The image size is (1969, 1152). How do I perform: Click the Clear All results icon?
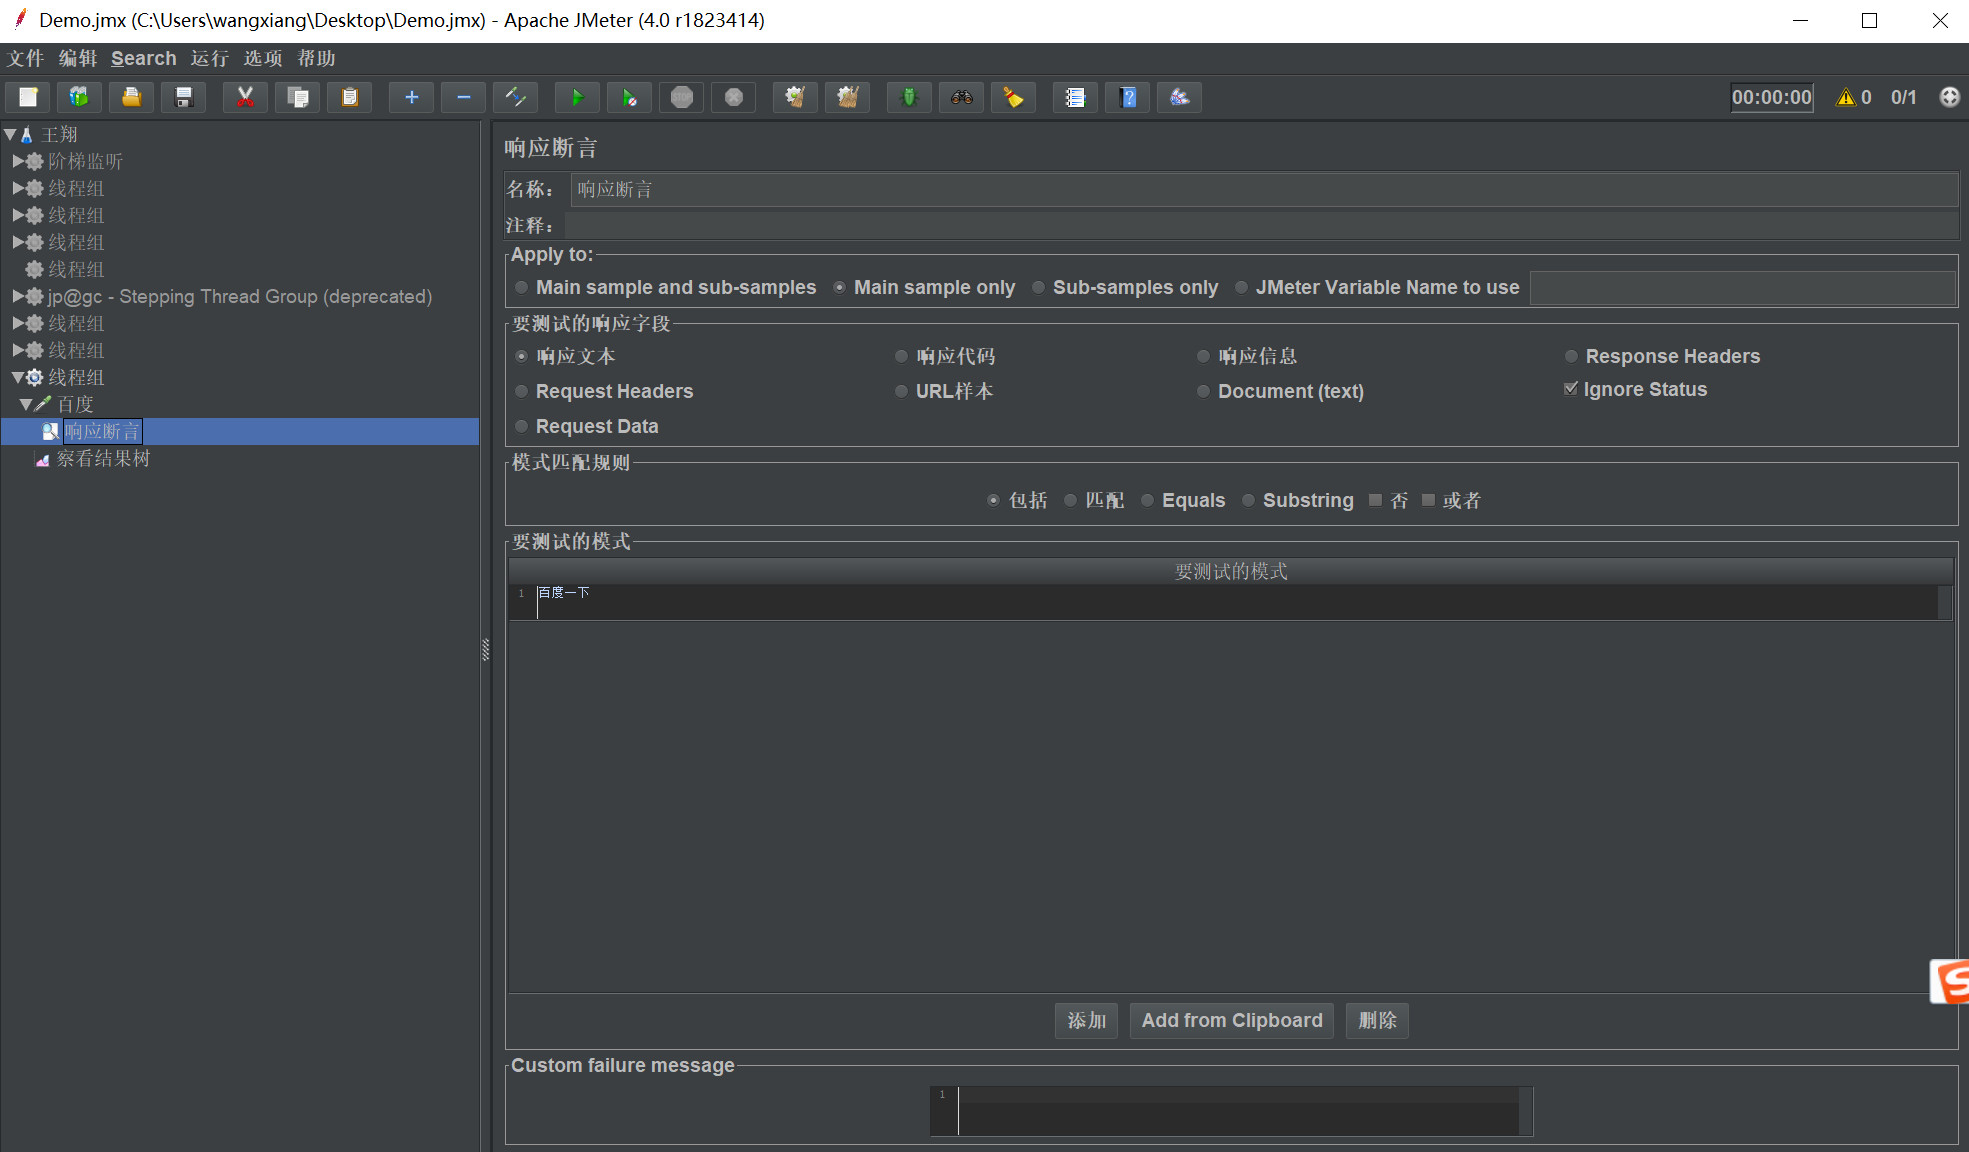click(847, 97)
